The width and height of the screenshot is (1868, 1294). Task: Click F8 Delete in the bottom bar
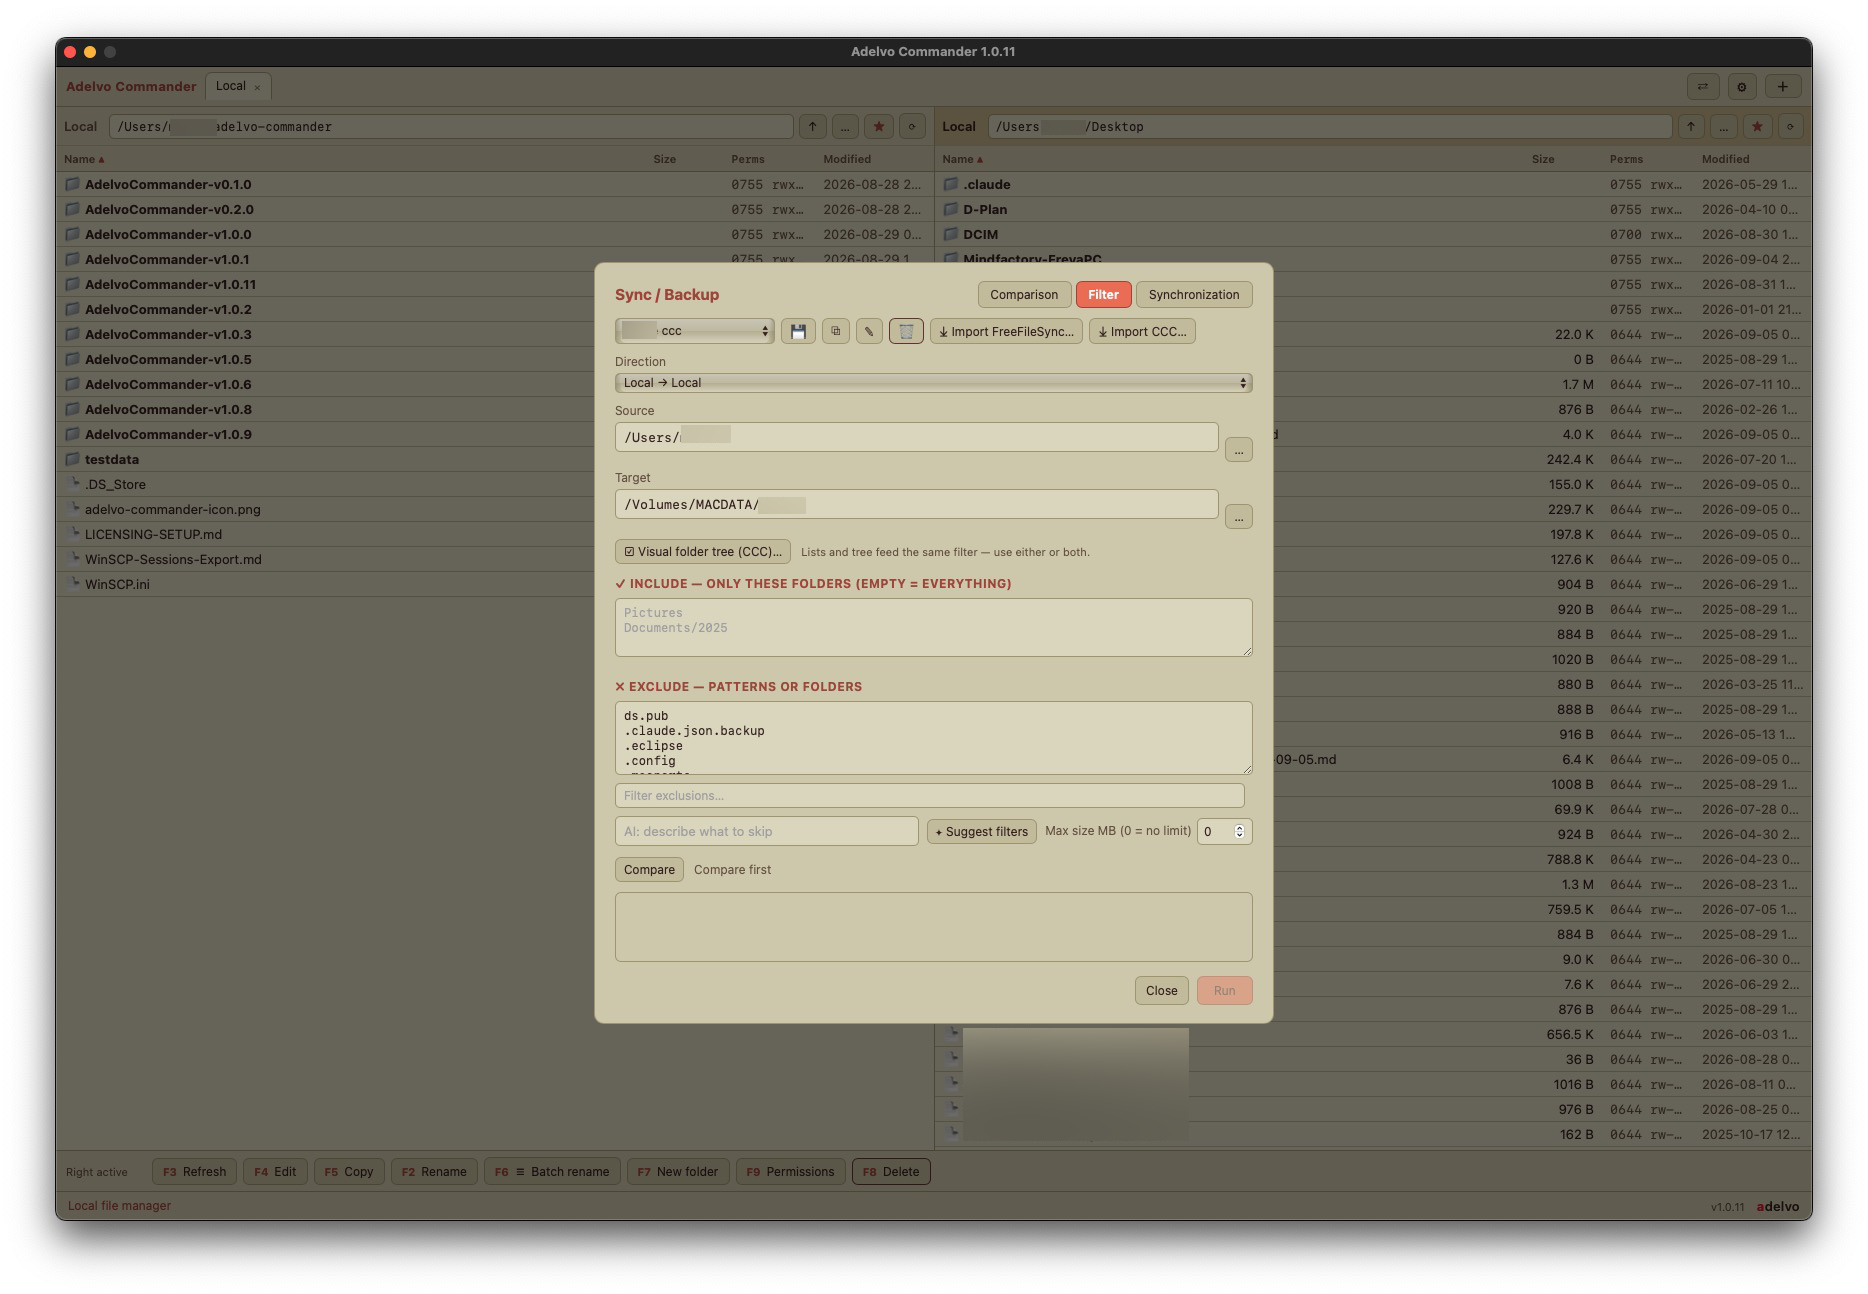point(891,1172)
